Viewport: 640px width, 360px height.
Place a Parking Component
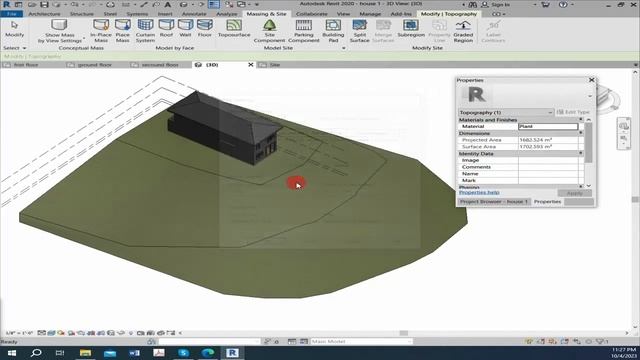click(304, 31)
